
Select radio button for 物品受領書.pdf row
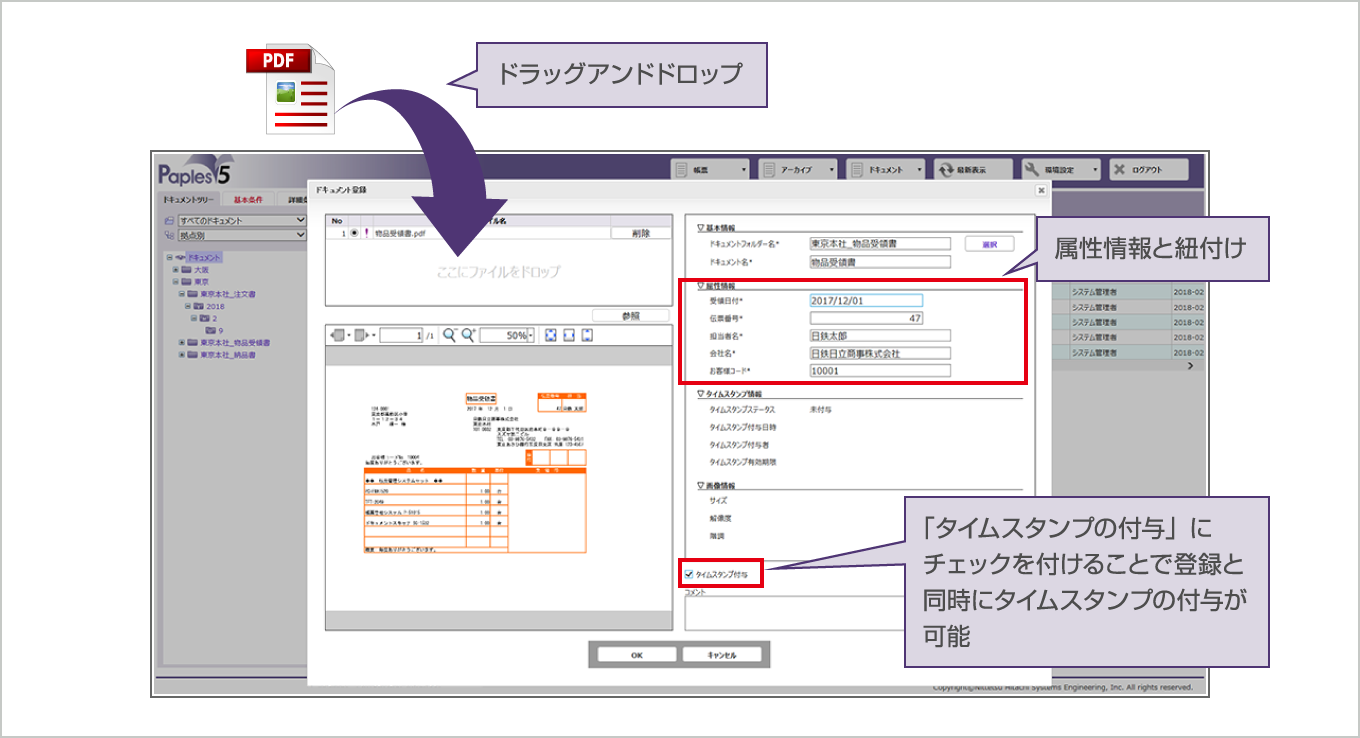354,234
